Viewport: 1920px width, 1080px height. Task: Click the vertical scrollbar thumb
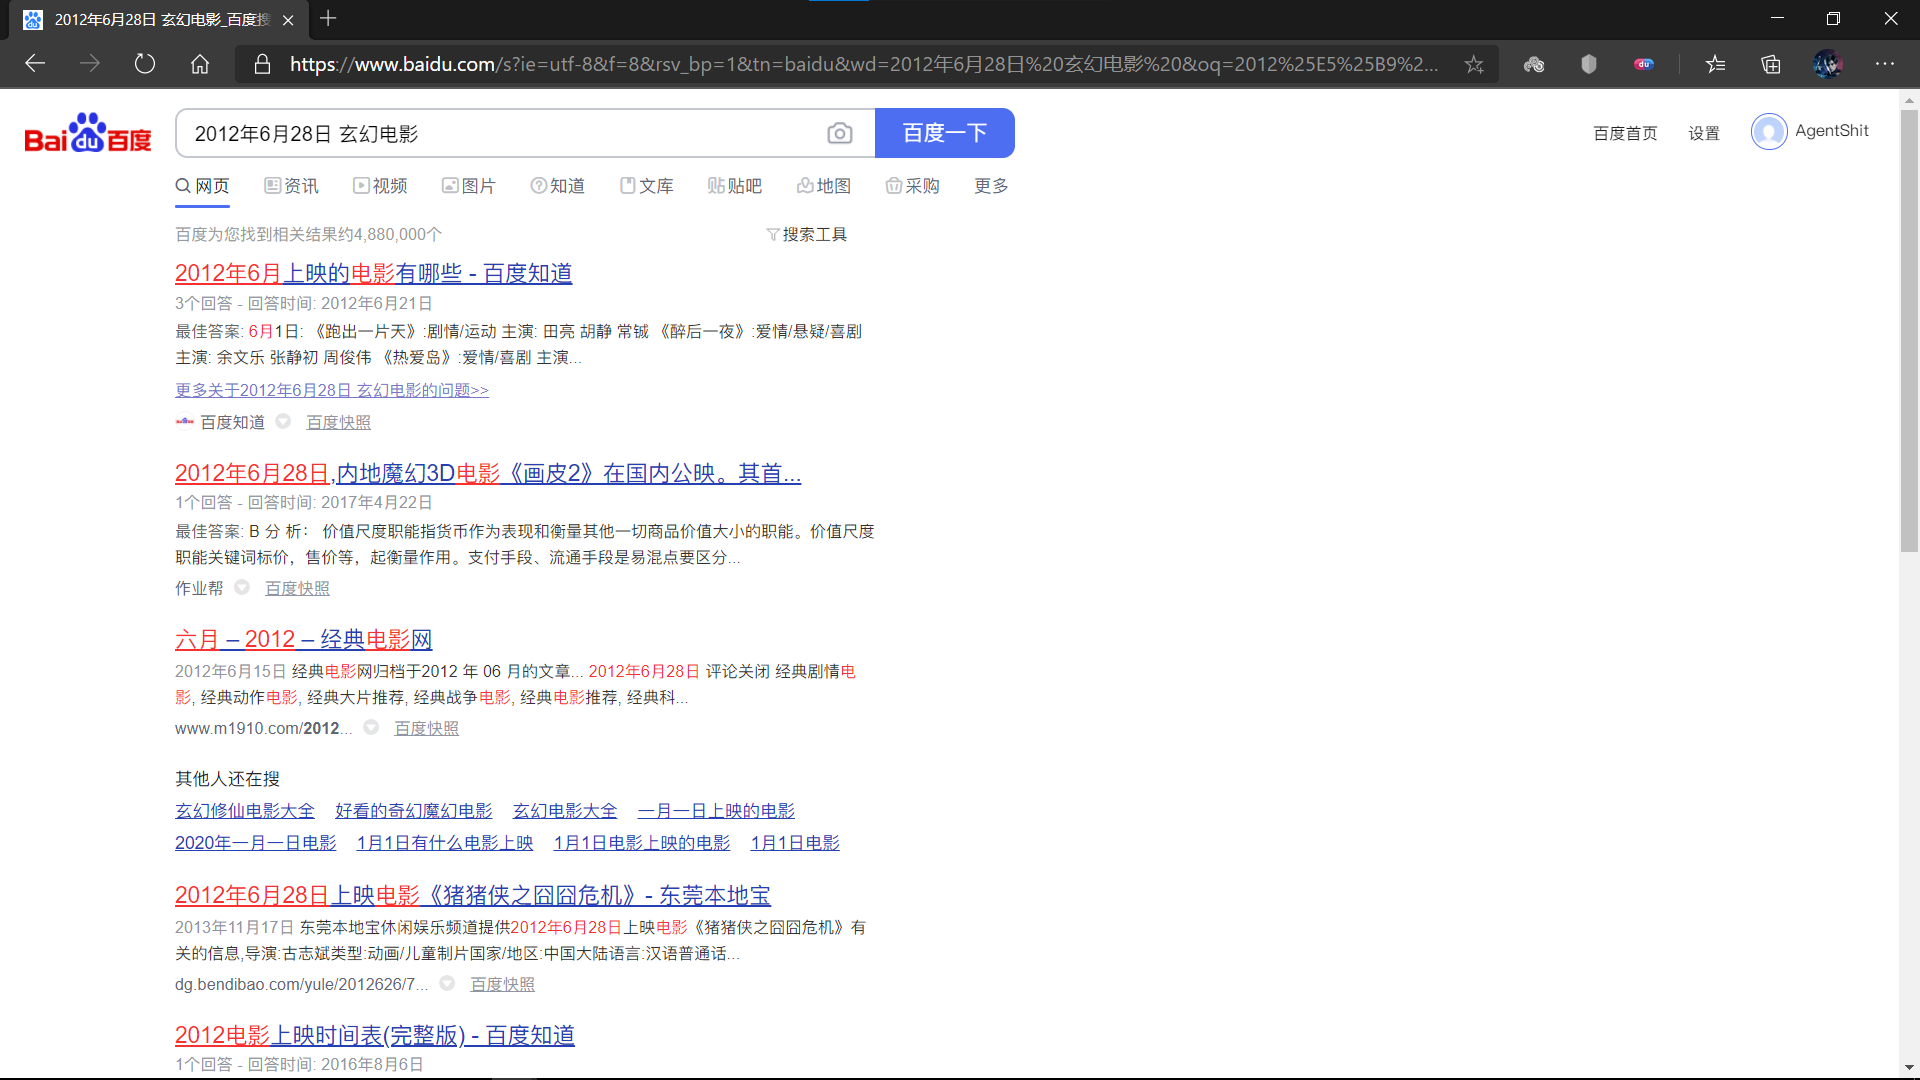point(1909,330)
